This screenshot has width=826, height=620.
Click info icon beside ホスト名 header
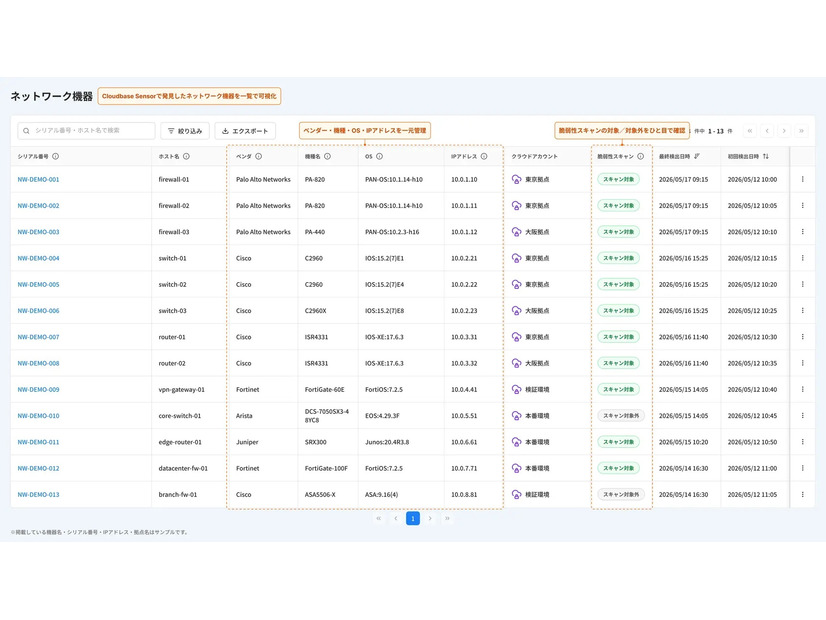pos(186,156)
